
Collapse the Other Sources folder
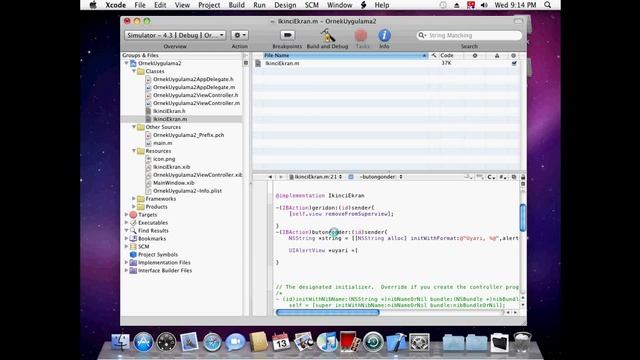[134, 127]
